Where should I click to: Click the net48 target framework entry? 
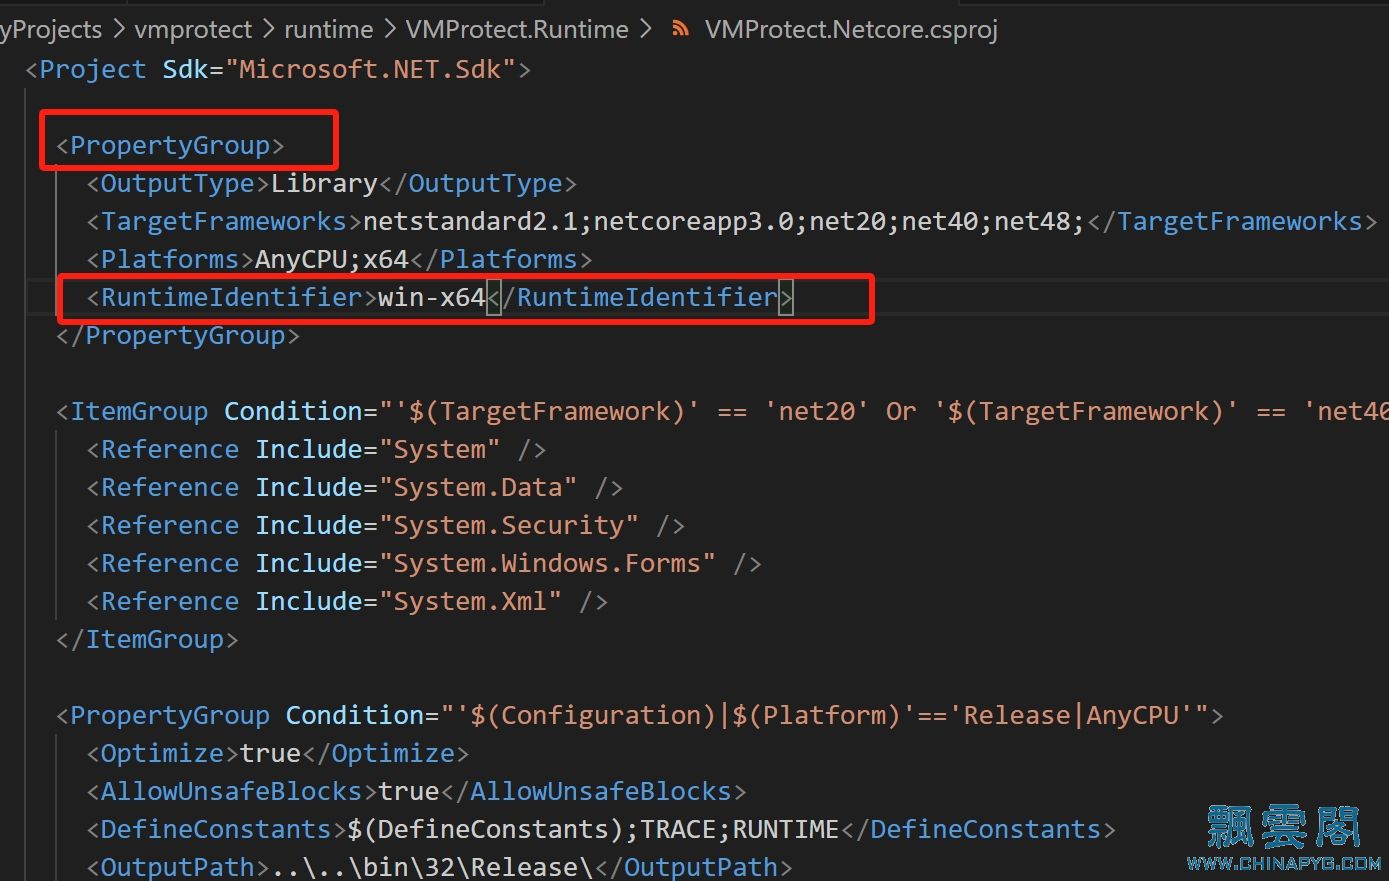(1031, 222)
